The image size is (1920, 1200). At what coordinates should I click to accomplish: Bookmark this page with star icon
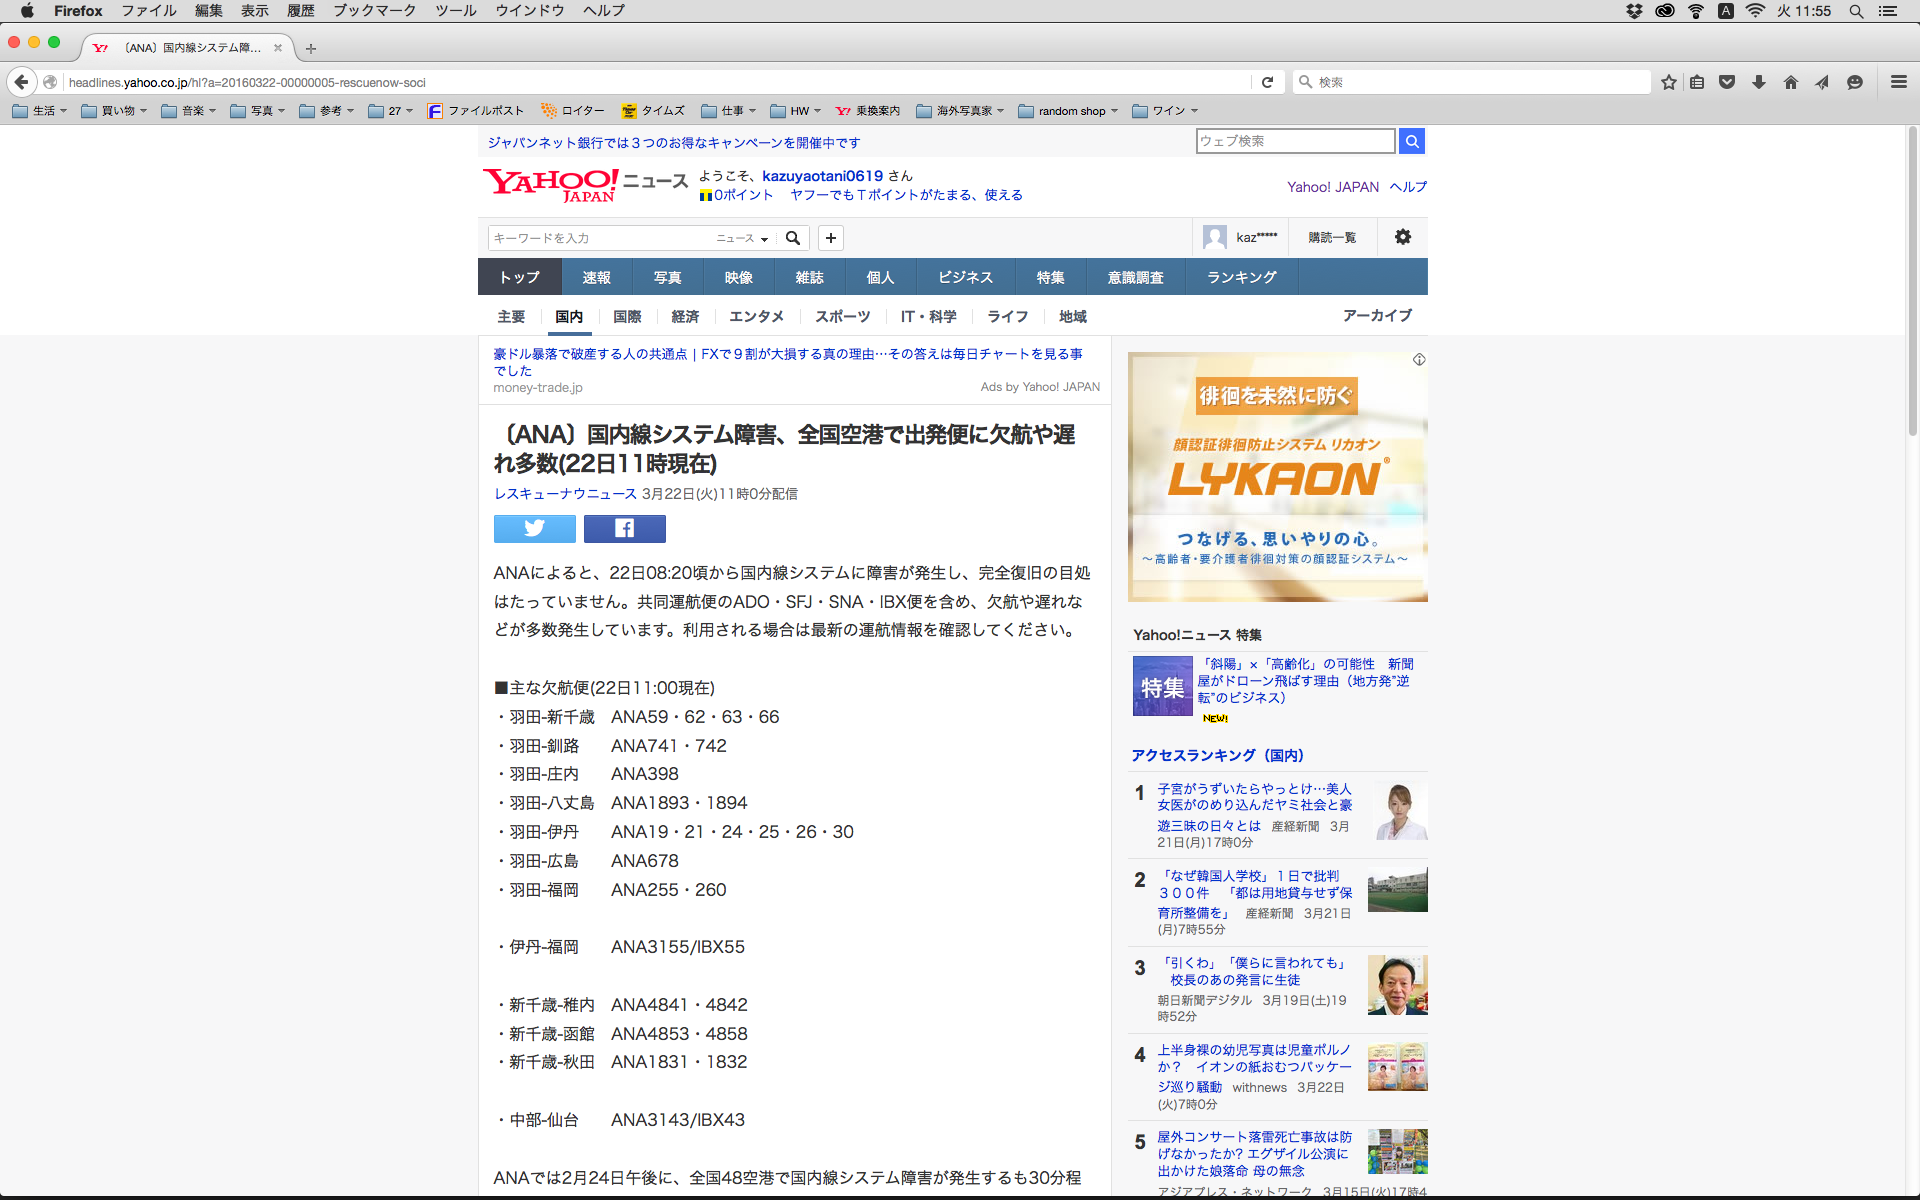[1668, 82]
